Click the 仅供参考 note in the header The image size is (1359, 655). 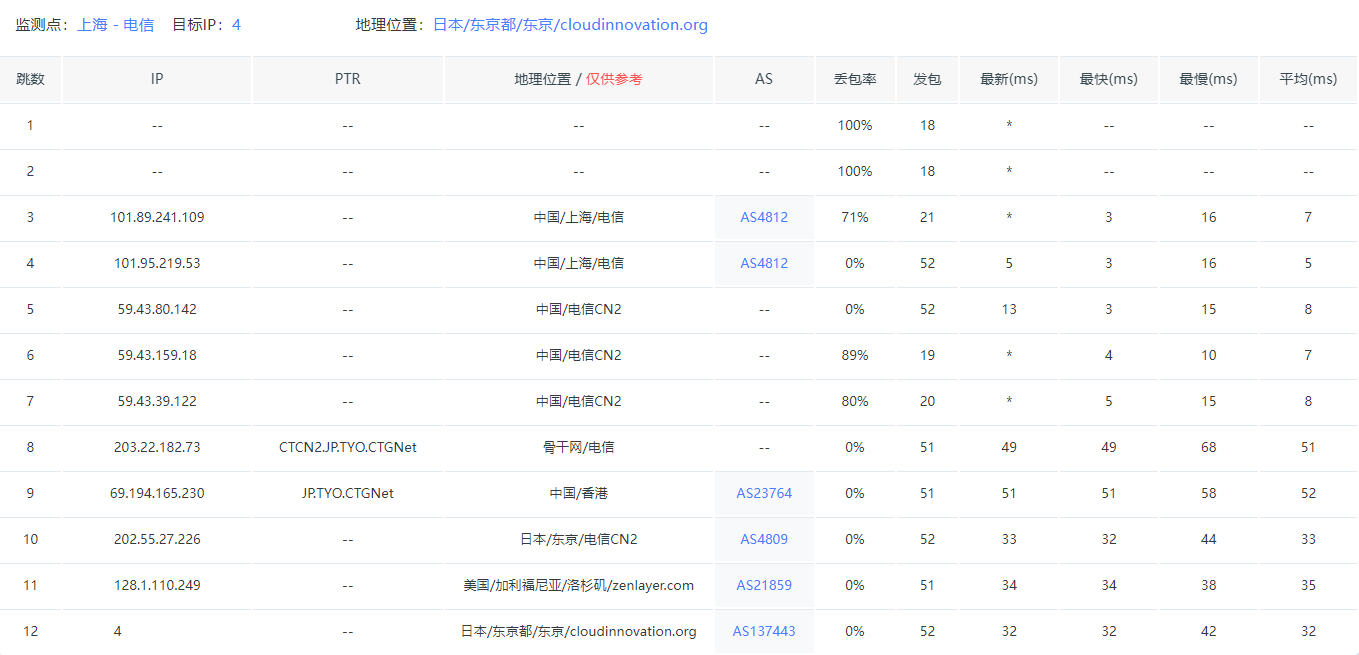[x=614, y=79]
